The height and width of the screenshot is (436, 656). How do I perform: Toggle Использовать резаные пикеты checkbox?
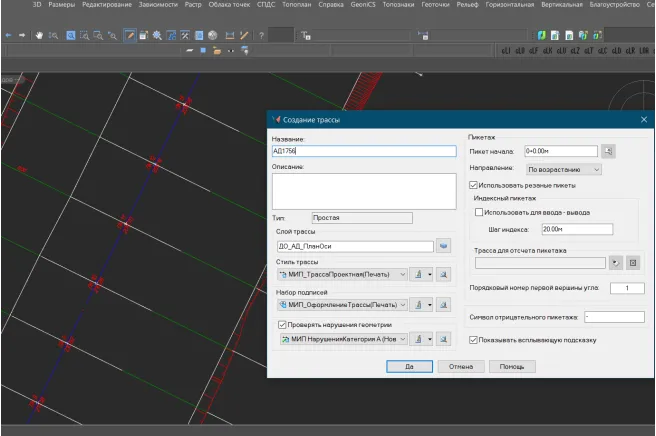coord(474,185)
